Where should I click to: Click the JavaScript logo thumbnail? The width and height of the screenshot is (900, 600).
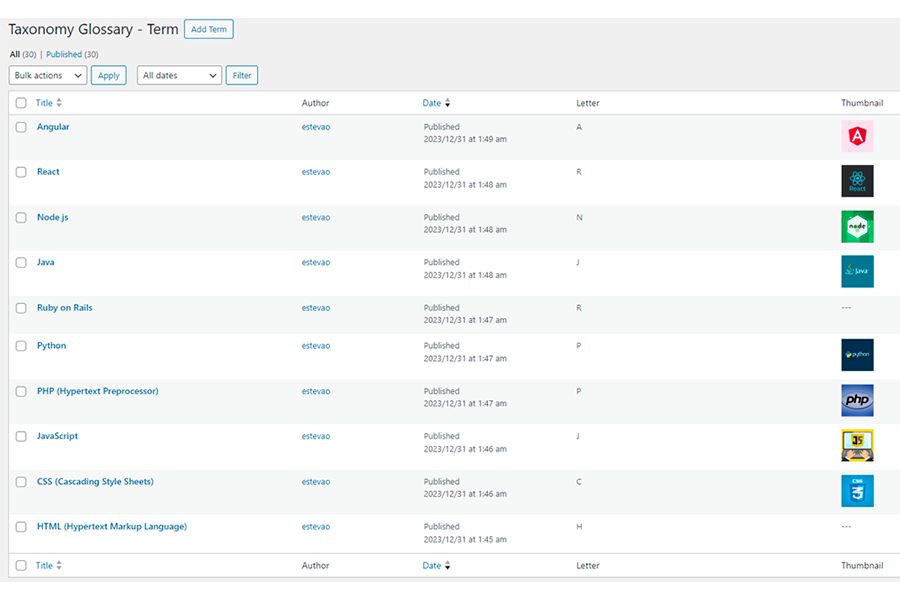[857, 445]
